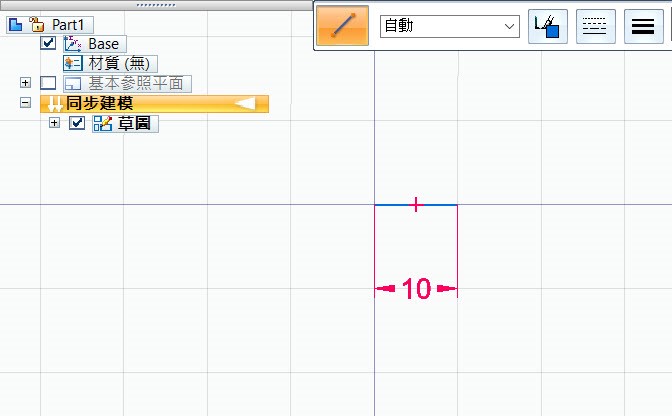672x416 pixels.
Task: Open the line width icon
Action: pyautogui.click(x=643, y=27)
